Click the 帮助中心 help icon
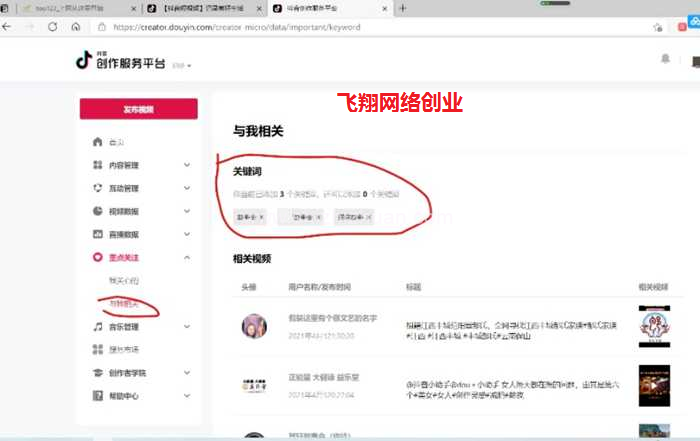700x441 pixels. click(x=98, y=395)
